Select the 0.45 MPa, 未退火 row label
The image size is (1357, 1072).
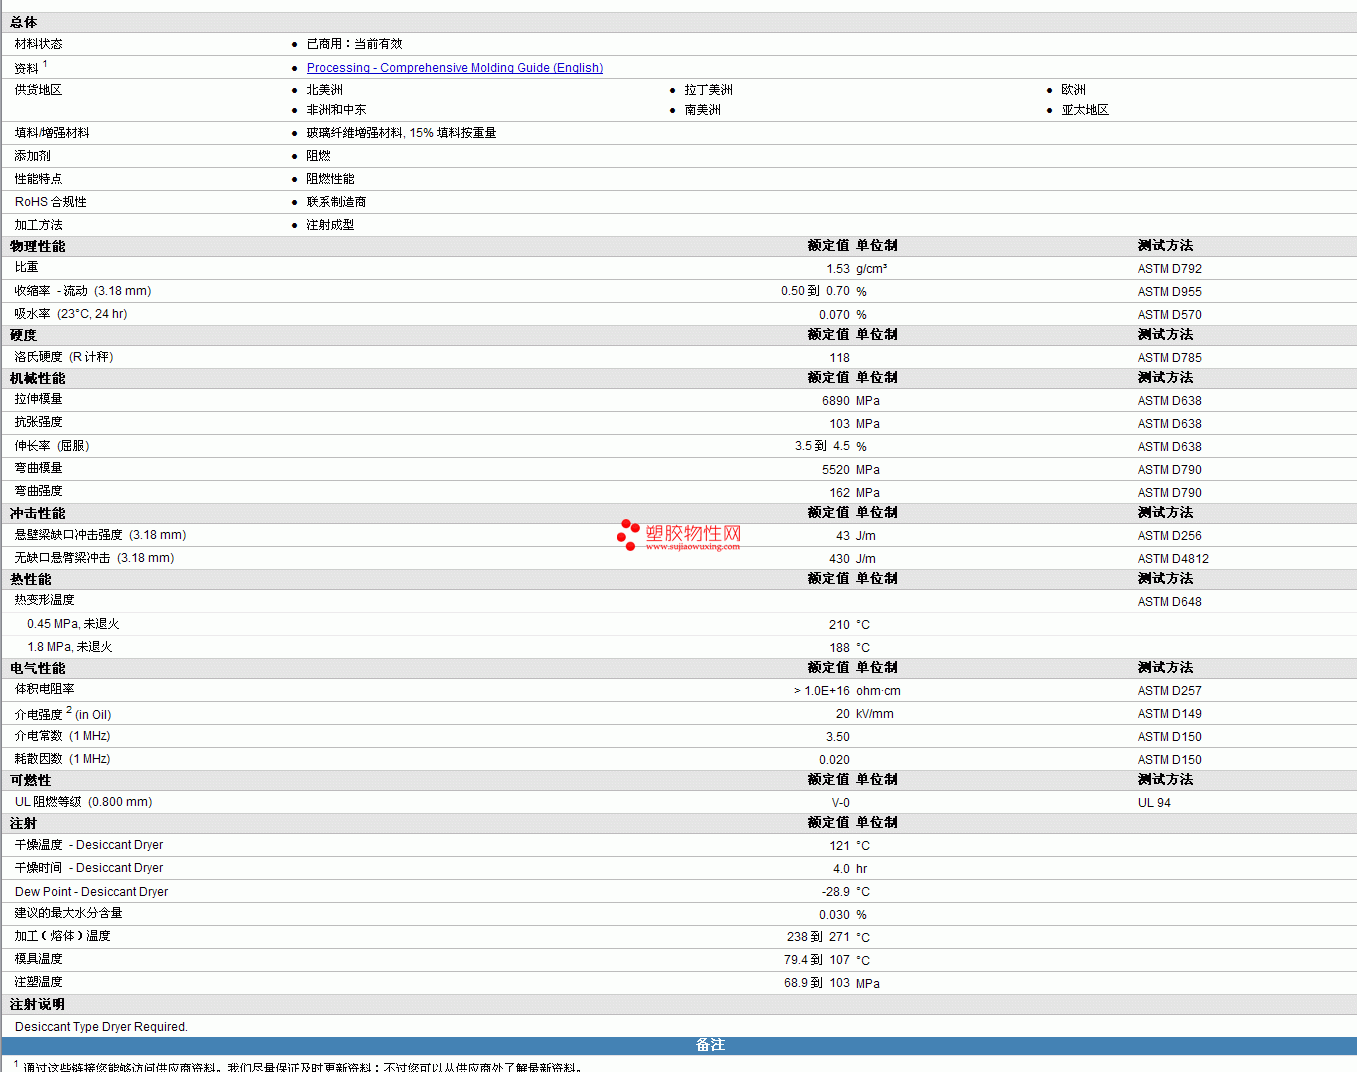tap(73, 624)
